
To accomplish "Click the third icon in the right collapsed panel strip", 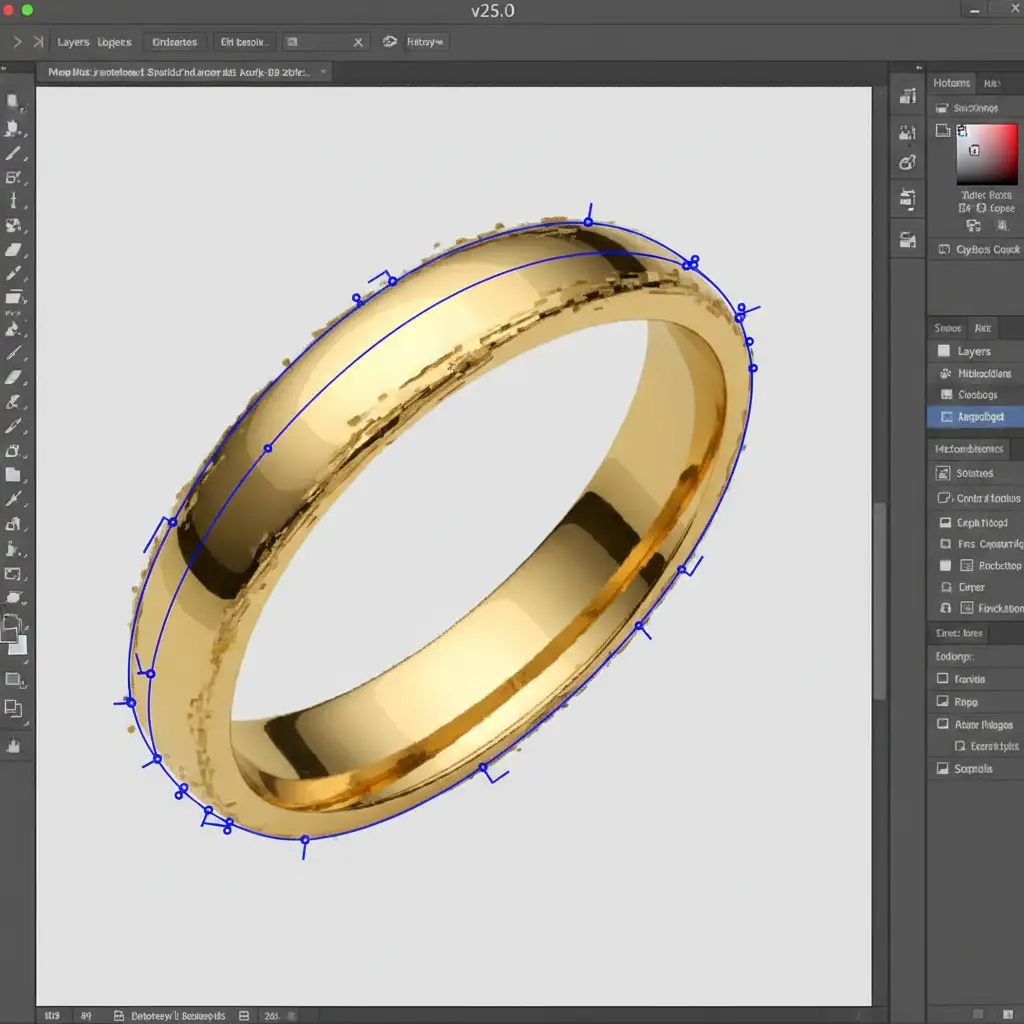I will tap(908, 162).
